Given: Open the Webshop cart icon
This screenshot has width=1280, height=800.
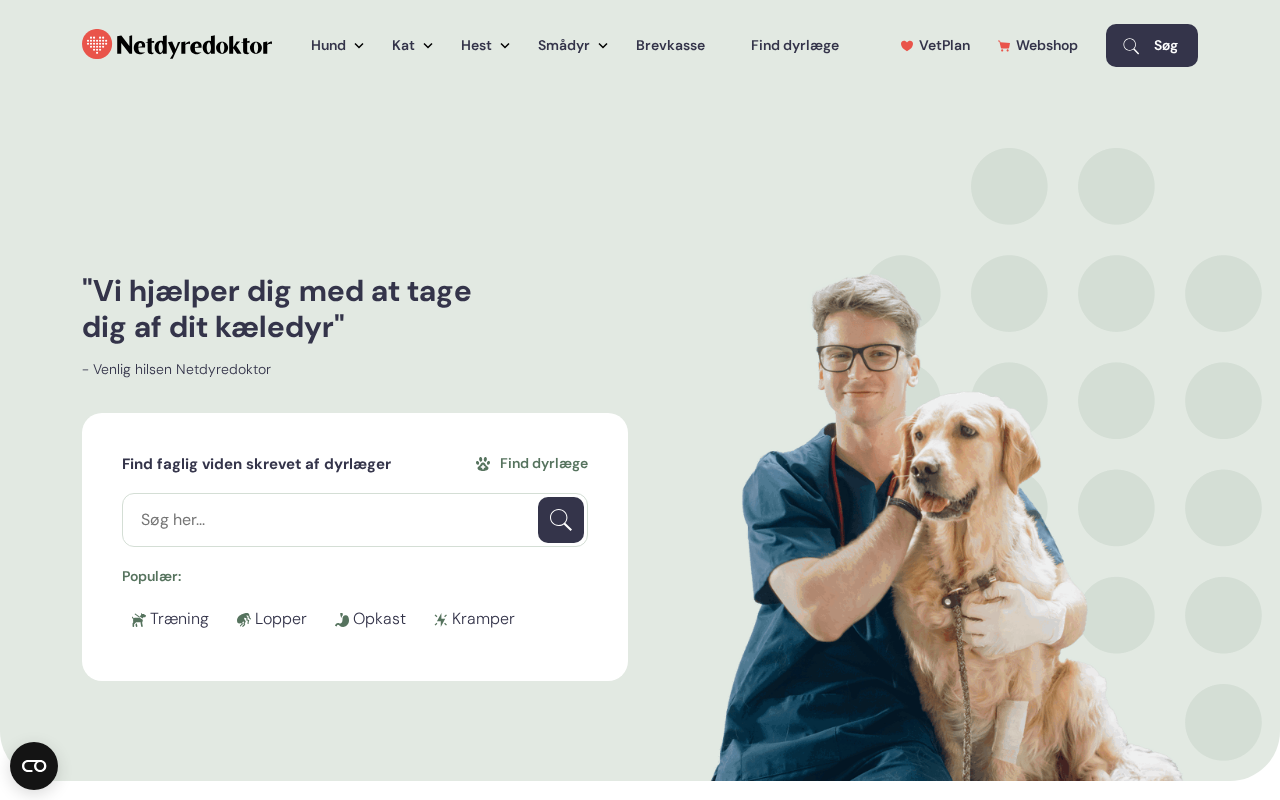Looking at the screenshot, I should pyautogui.click(x=1004, y=46).
